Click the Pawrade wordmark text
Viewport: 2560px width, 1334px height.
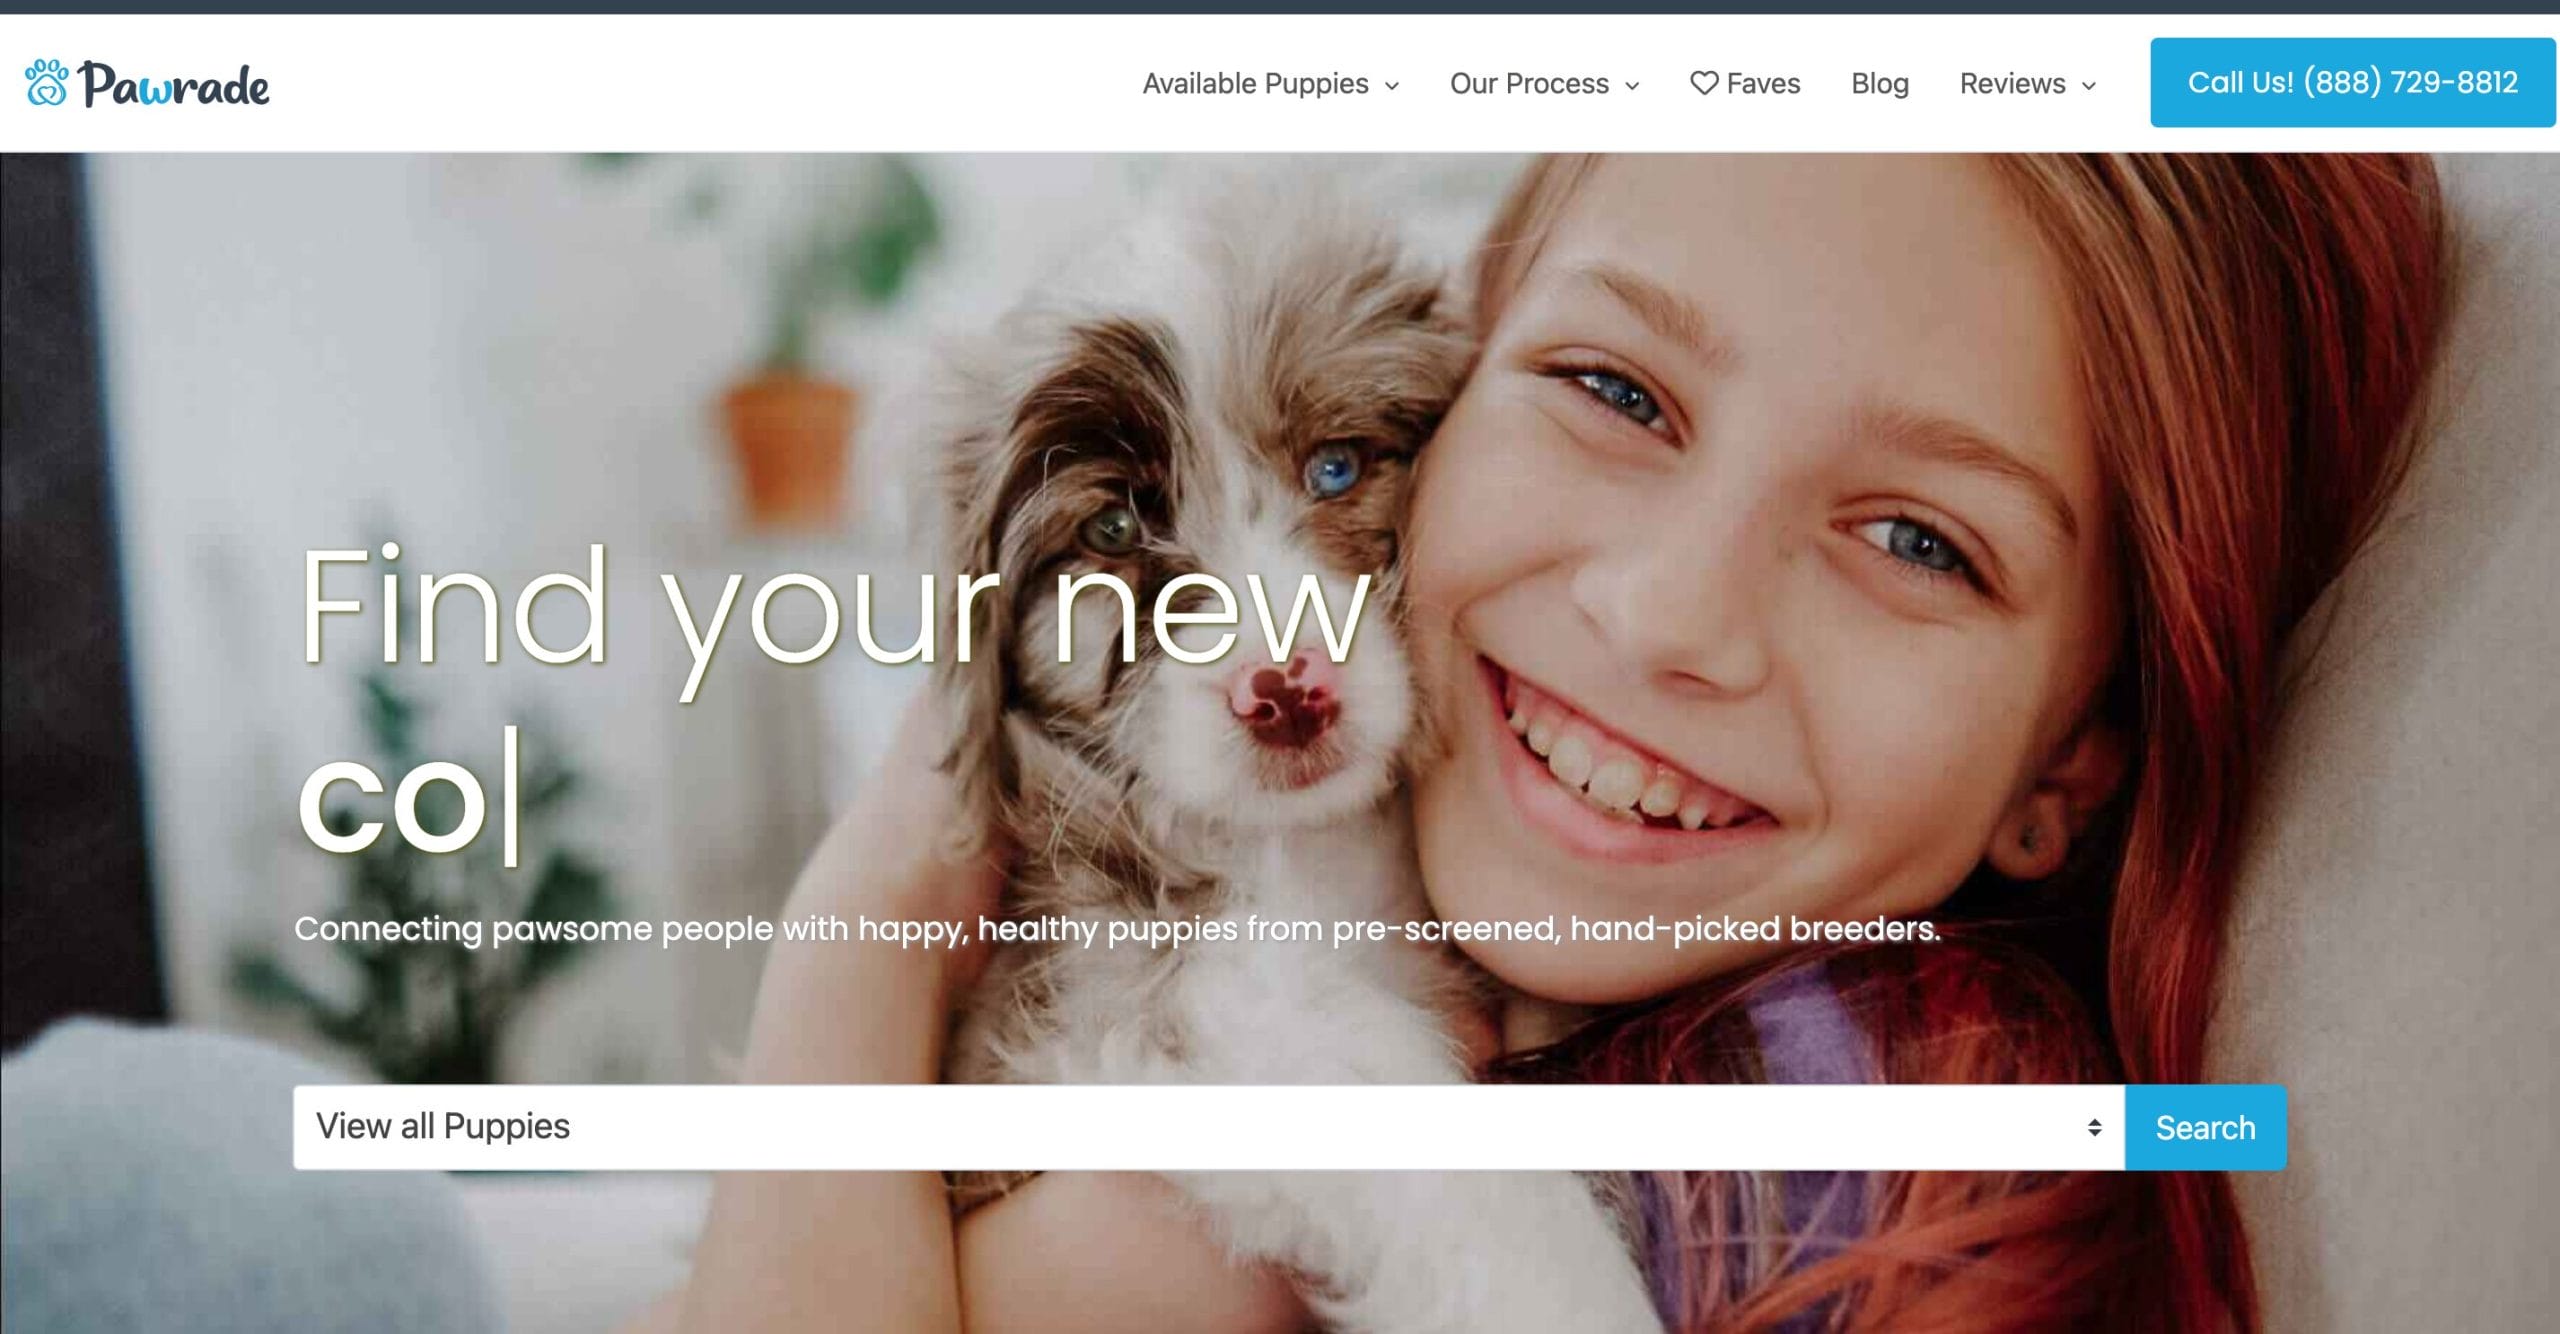coord(175,84)
